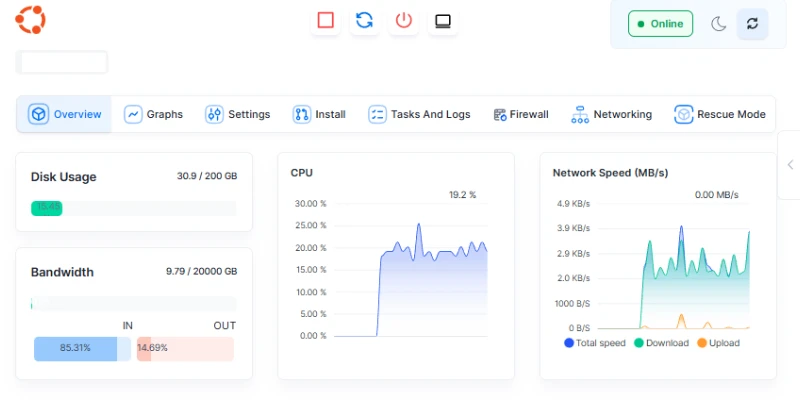Toggle dark mode moon icon
This screenshot has height=400, width=800.
pyautogui.click(x=718, y=23)
